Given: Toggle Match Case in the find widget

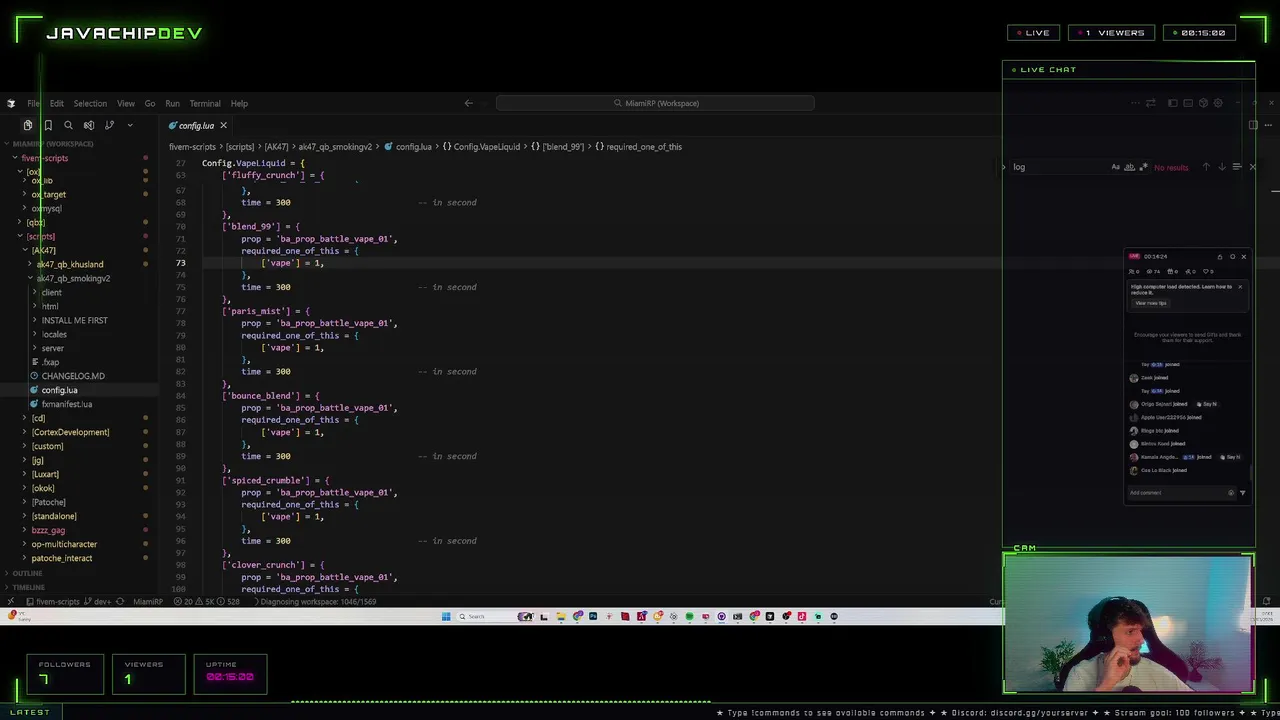Looking at the screenshot, I should click(x=1116, y=167).
